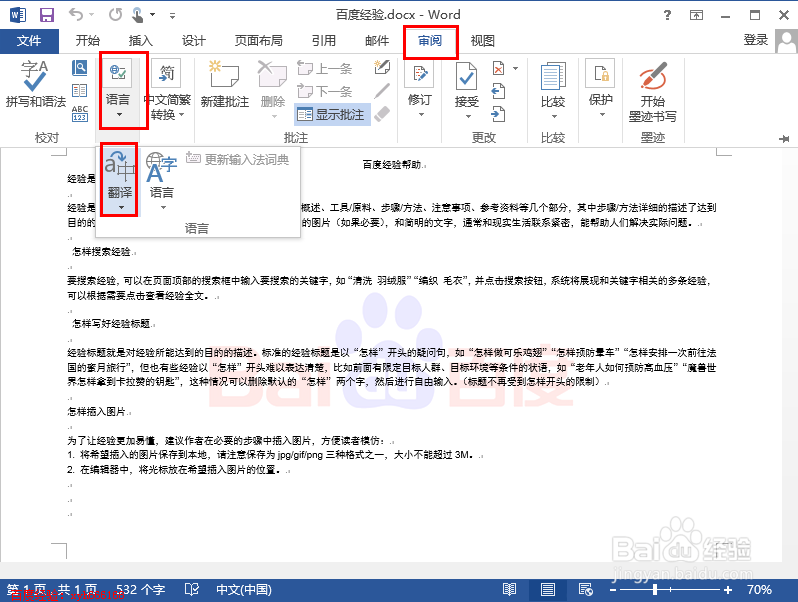The width and height of the screenshot is (798, 602).
Task: Click the define/research magnifier icon
Action: coord(79,68)
